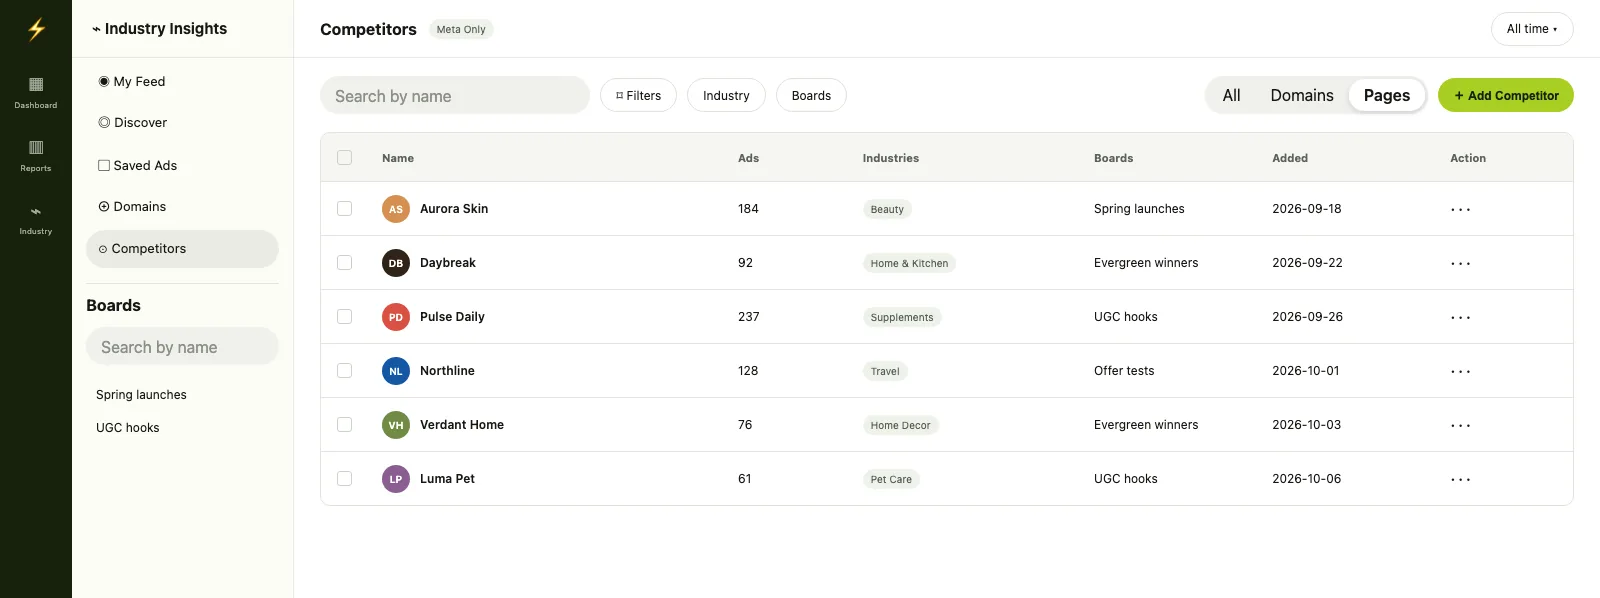The image size is (1600, 598).
Task: Sort by the Industries column header
Action: (x=891, y=158)
